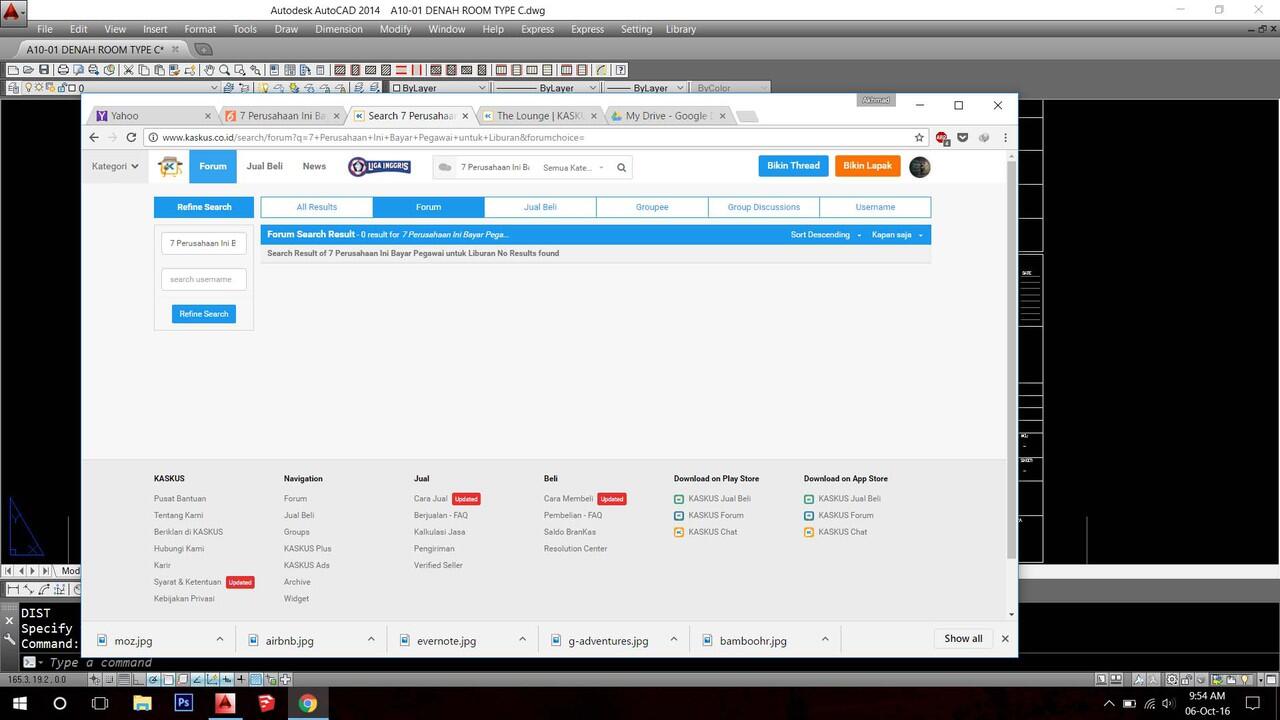Click the bottom Refine Search button

(x=204, y=314)
